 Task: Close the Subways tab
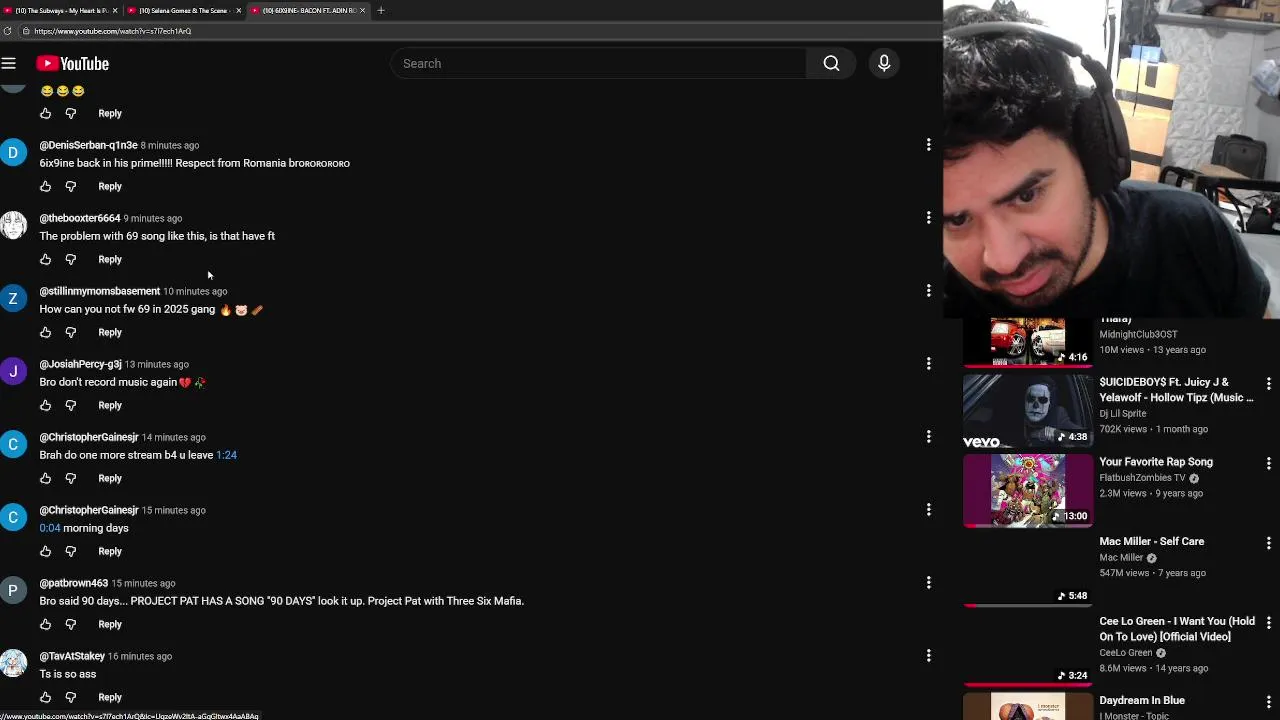click(115, 10)
